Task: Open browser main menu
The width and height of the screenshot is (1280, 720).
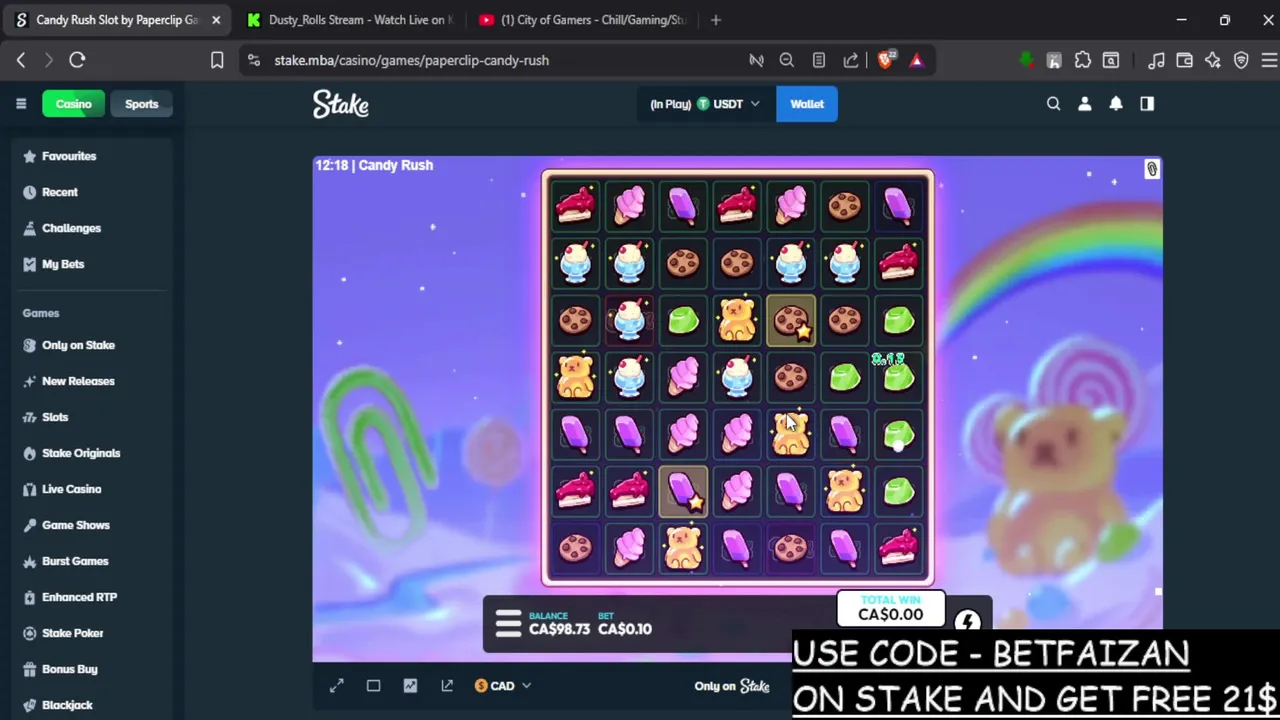Action: (1268, 60)
